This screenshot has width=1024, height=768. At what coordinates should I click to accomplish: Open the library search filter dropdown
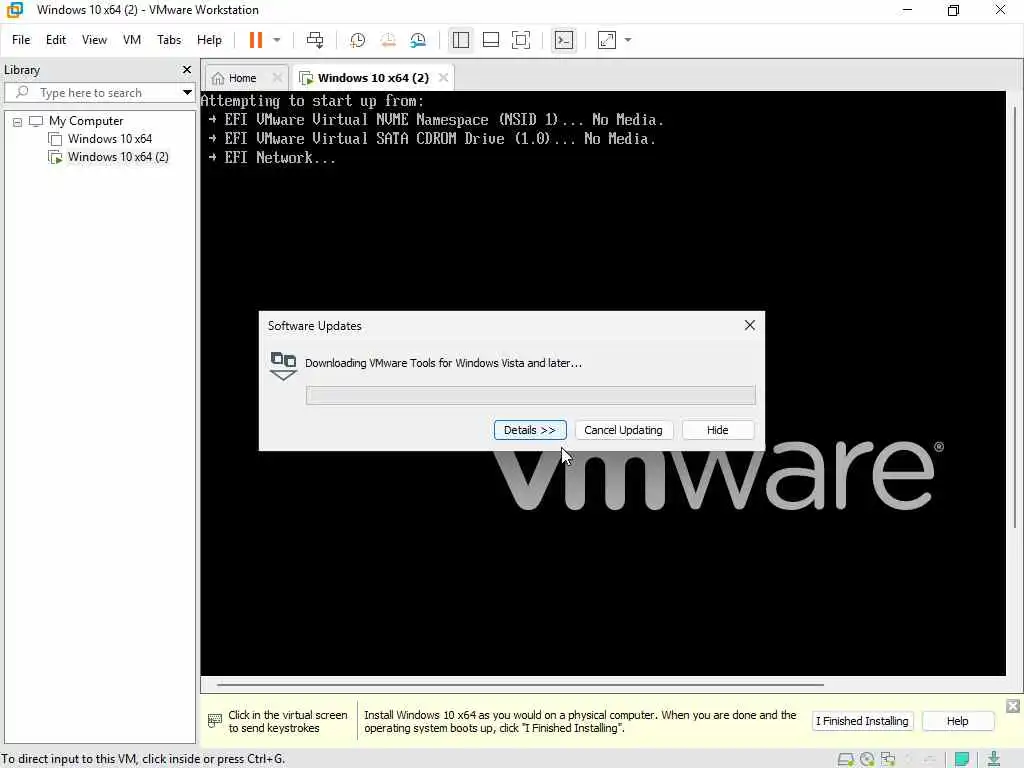click(187, 93)
